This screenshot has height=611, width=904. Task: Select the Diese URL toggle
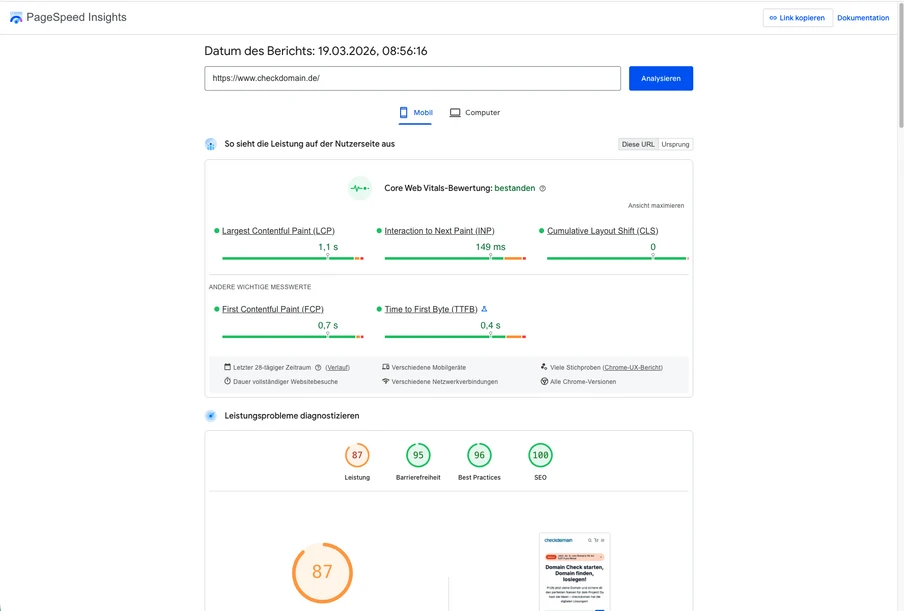(639, 144)
